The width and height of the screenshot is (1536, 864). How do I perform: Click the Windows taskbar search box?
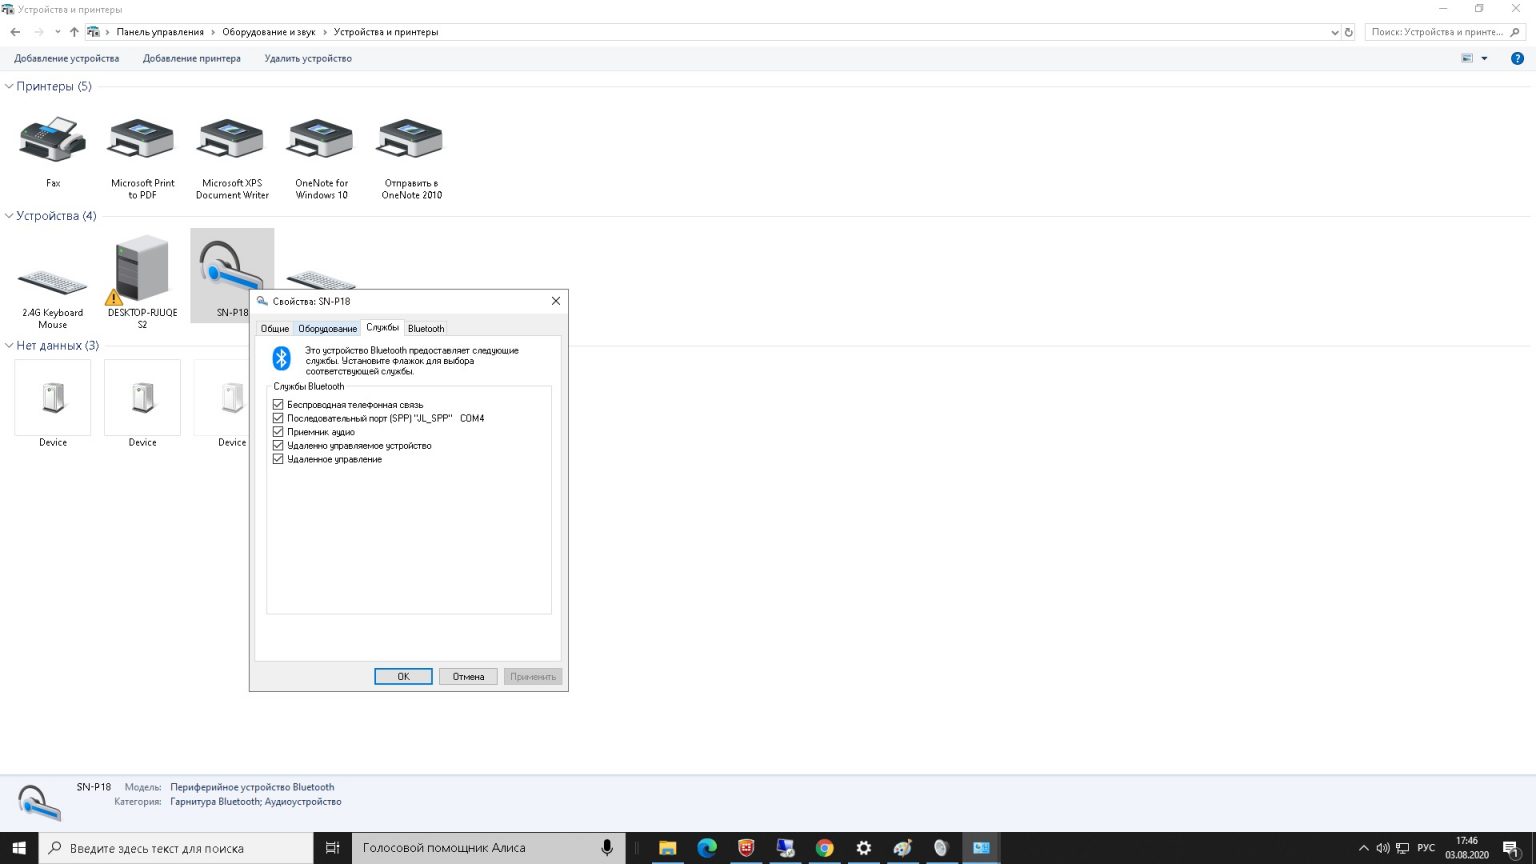pos(176,848)
